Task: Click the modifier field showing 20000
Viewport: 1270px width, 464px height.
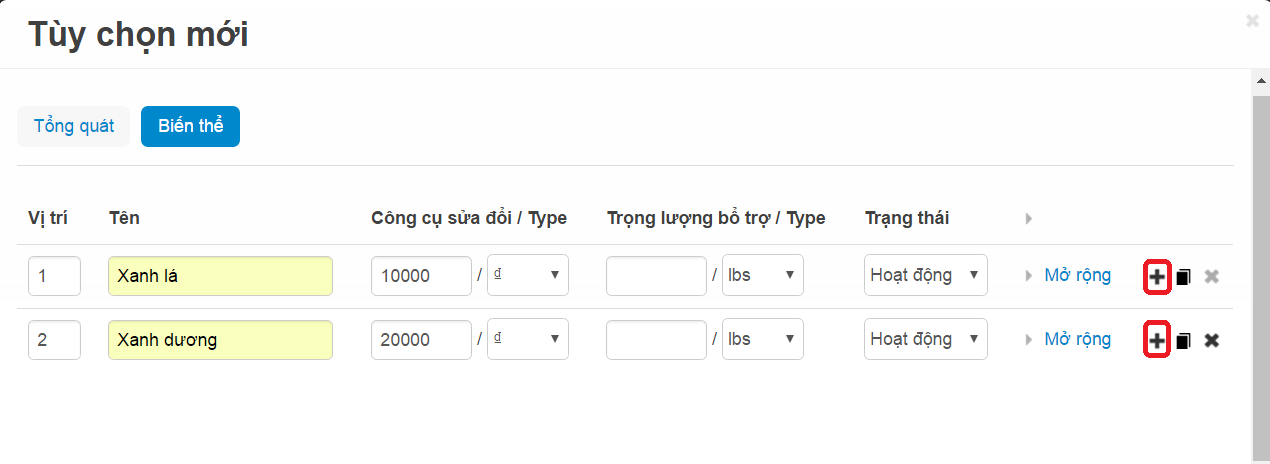Action: 421,339
